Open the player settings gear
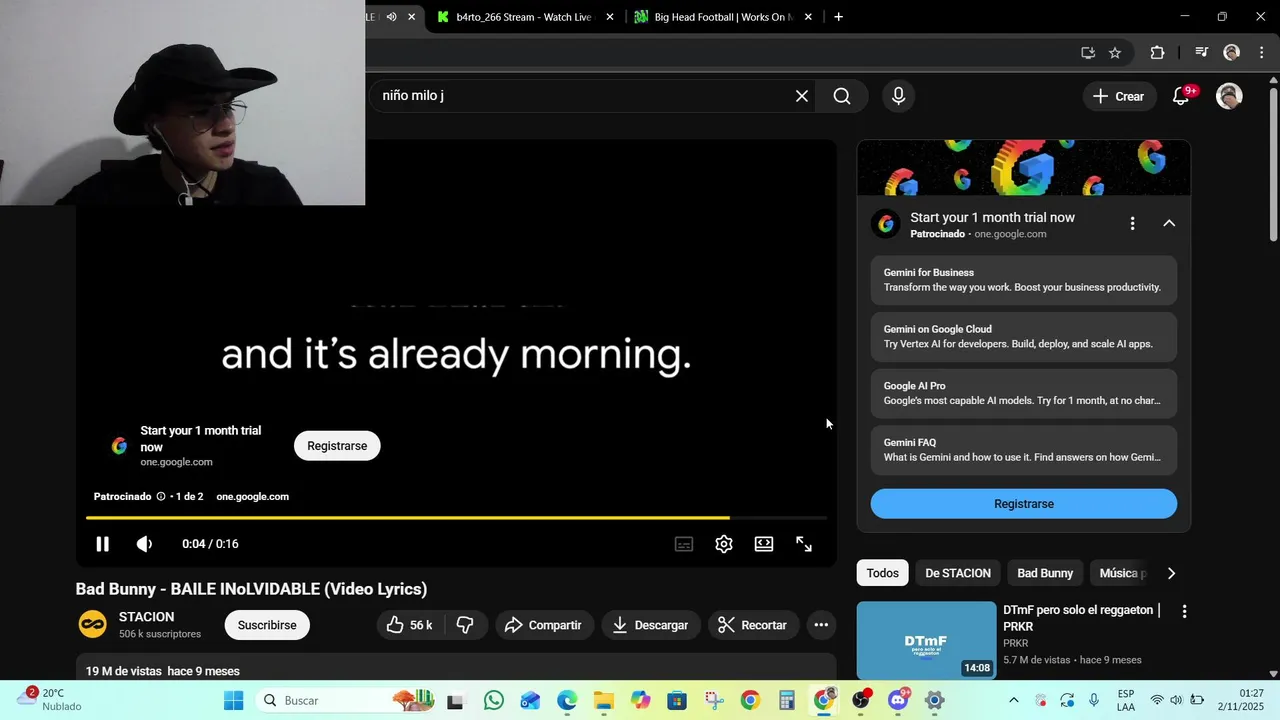Screen dimensions: 1280x720 (x=724, y=544)
